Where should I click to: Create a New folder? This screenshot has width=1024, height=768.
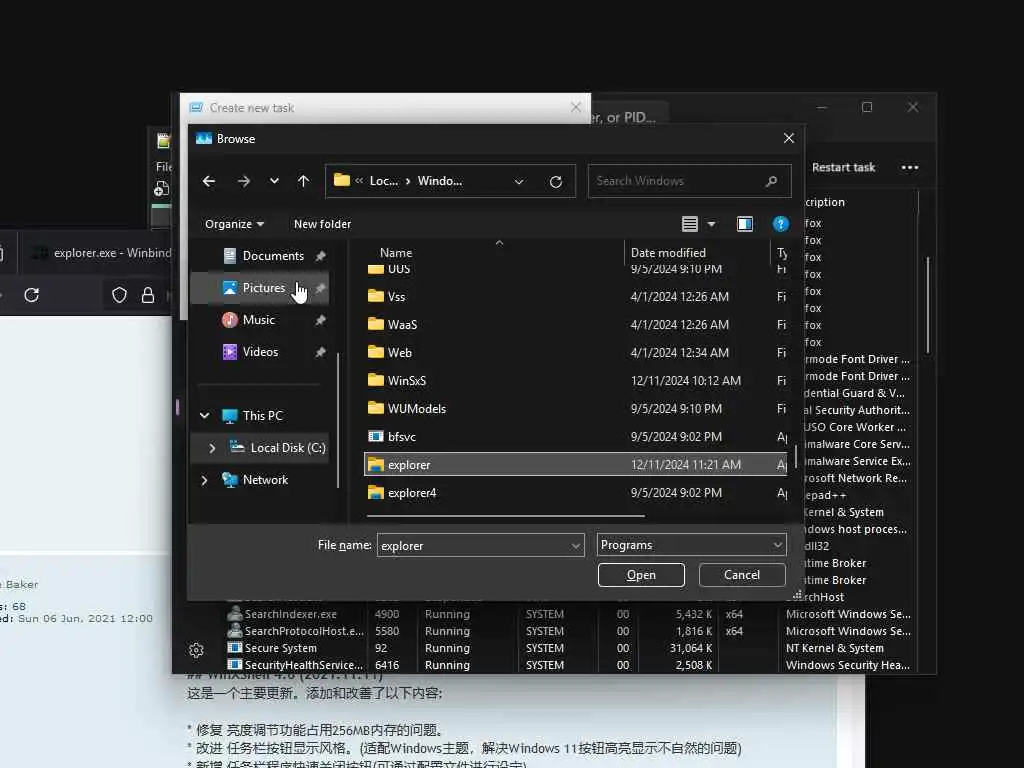coord(323,224)
